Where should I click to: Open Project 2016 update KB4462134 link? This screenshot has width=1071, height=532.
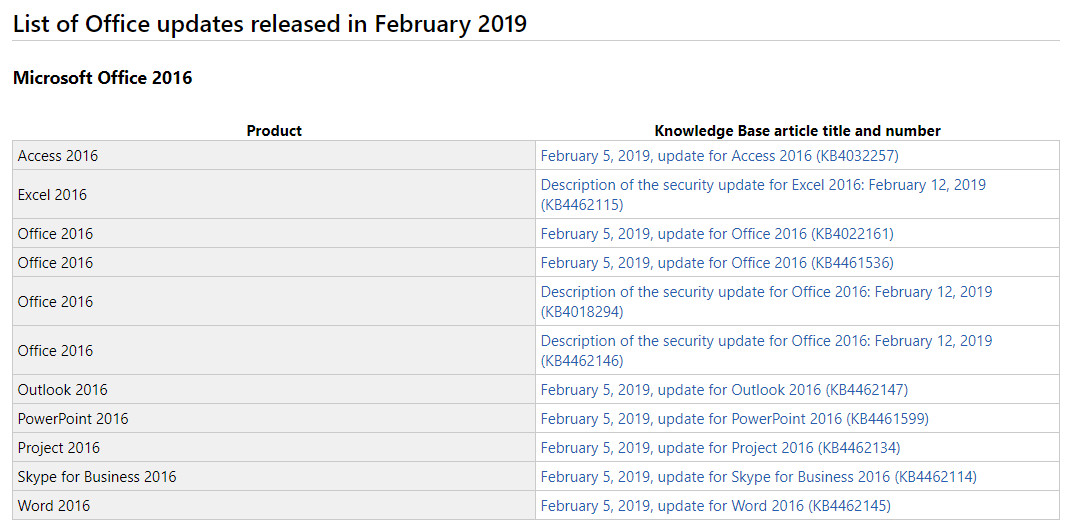click(x=721, y=447)
